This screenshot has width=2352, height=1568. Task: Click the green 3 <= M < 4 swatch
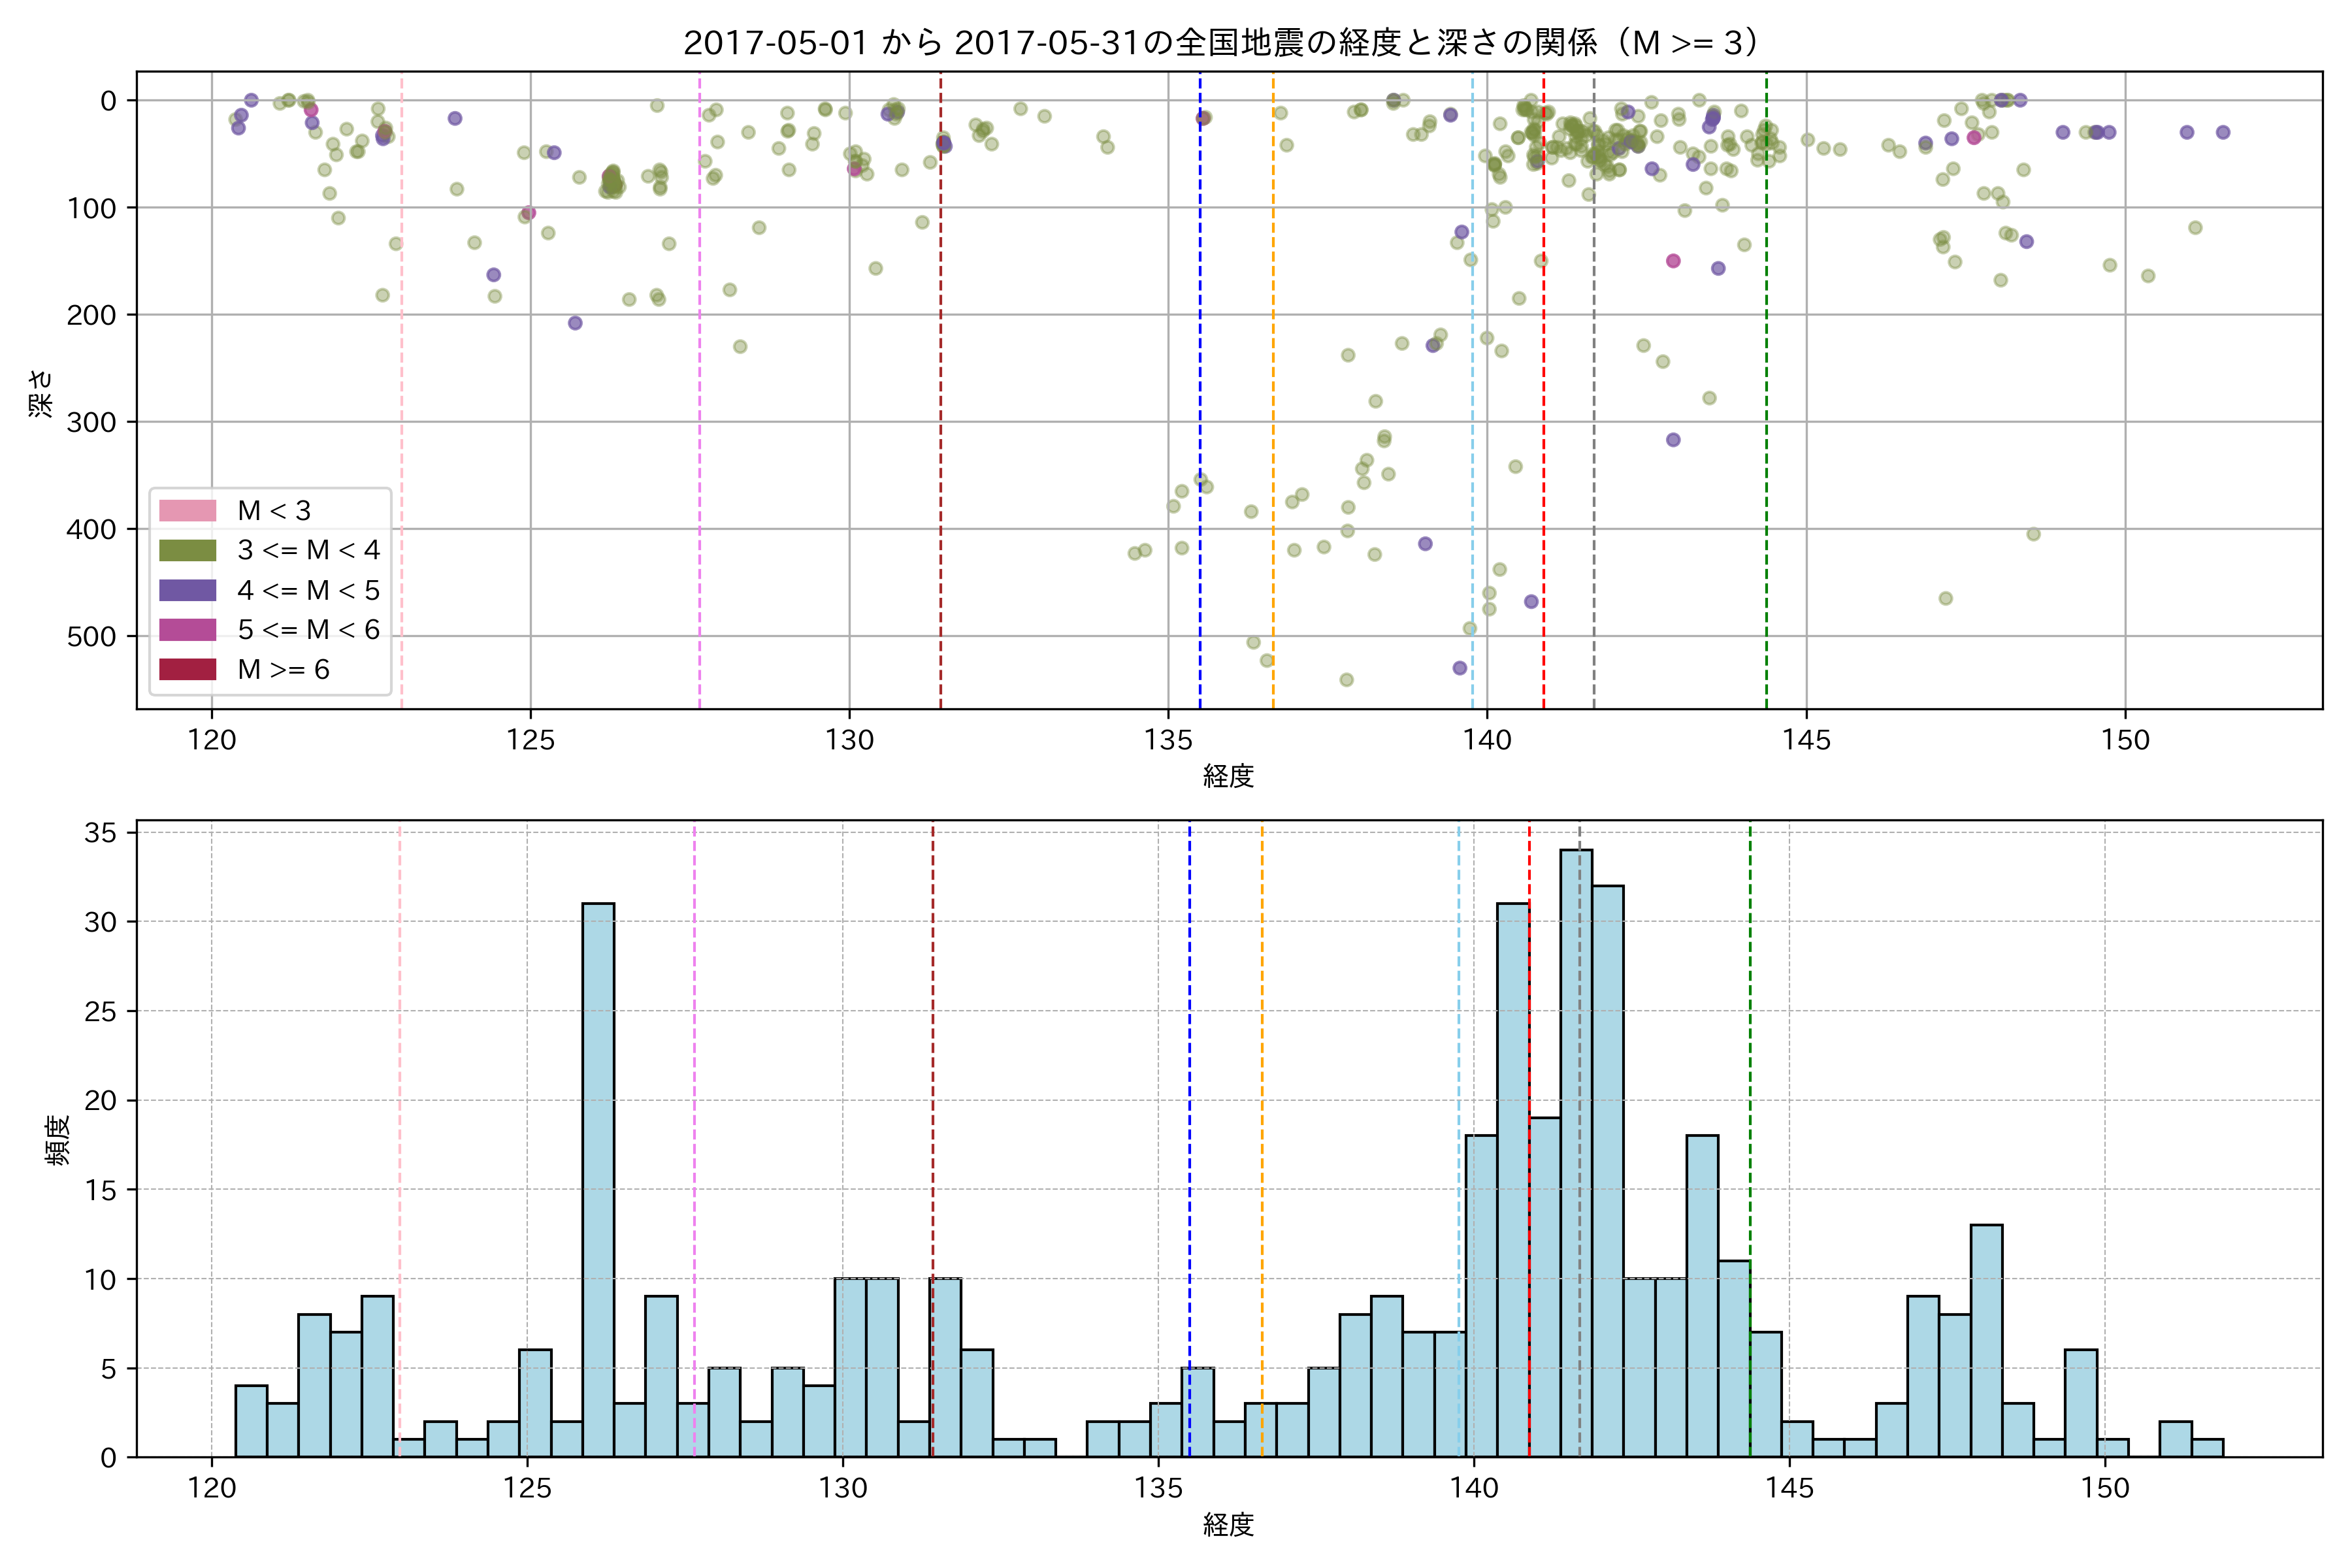point(187,550)
